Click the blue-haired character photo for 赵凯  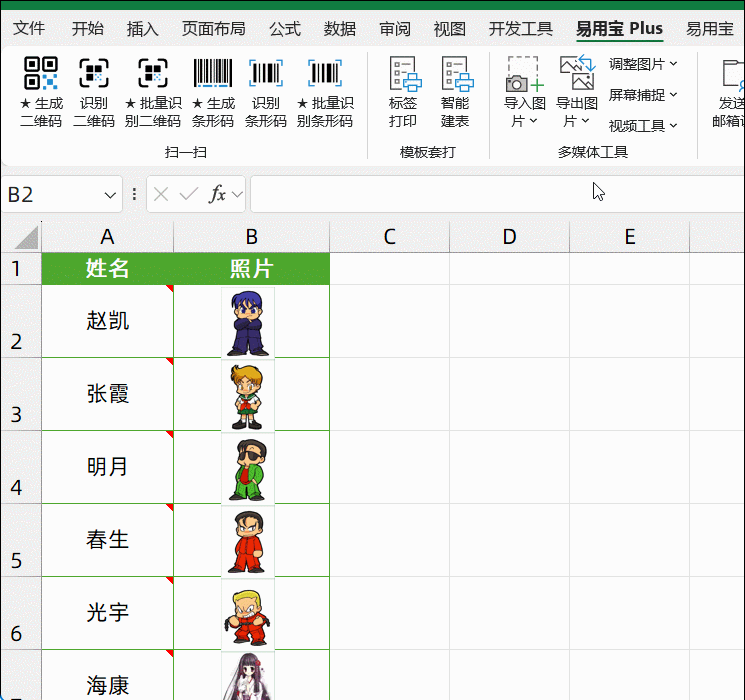[248, 322]
